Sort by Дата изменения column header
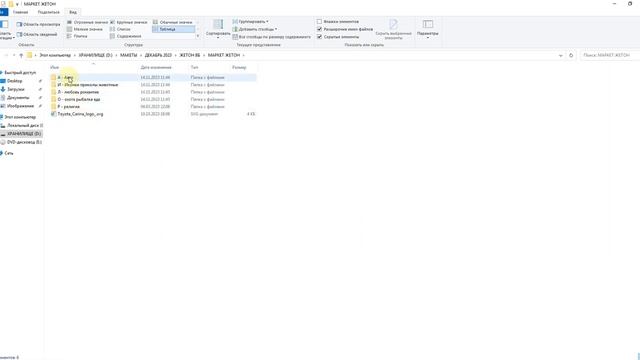Image resolution: width=640 pixels, height=360 pixels. pyautogui.click(x=156, y=67)
